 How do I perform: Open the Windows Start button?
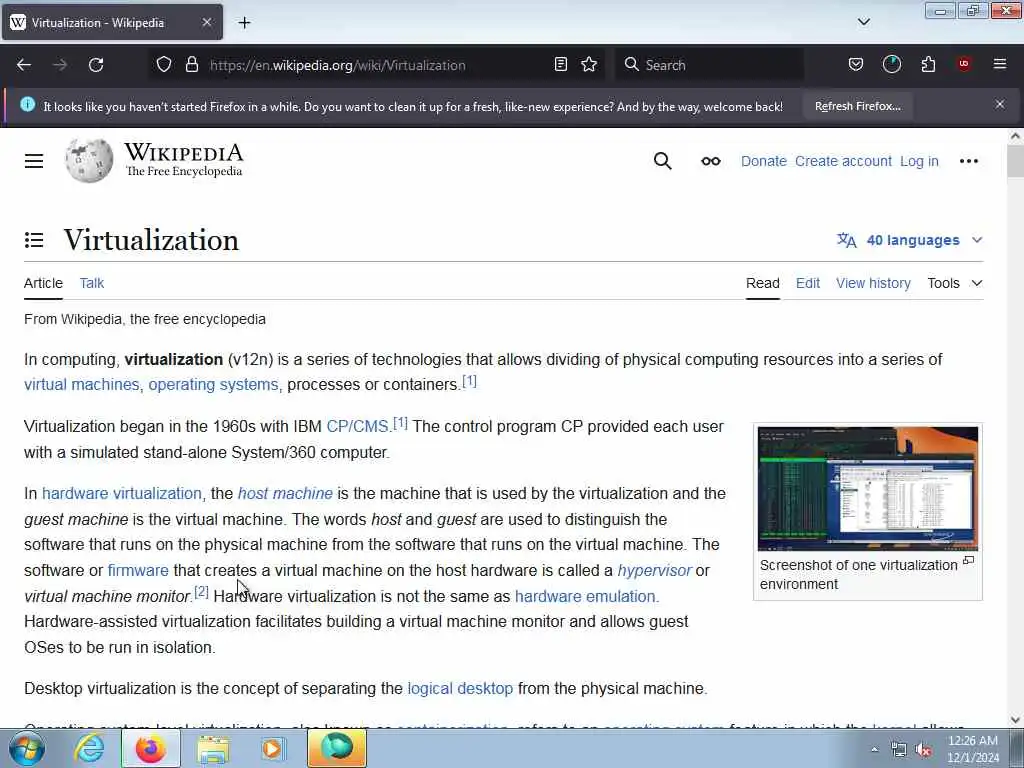[26, 748]
